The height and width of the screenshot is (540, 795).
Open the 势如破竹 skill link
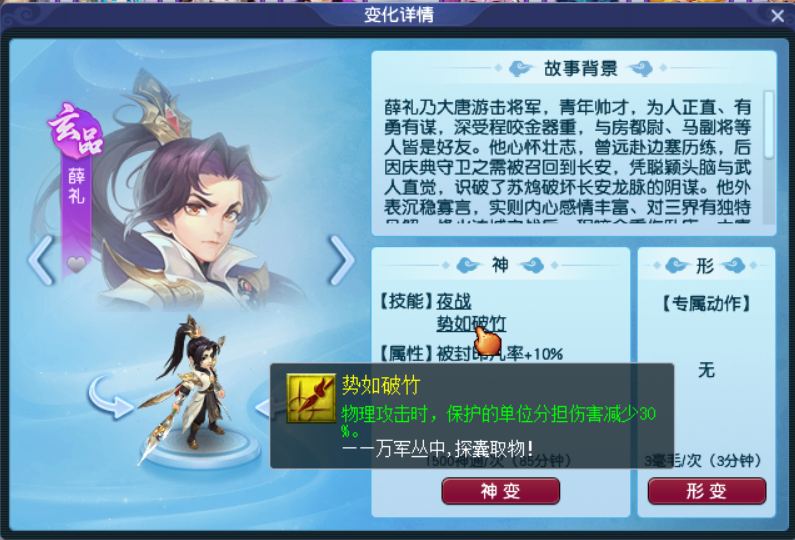coord(471,323)
